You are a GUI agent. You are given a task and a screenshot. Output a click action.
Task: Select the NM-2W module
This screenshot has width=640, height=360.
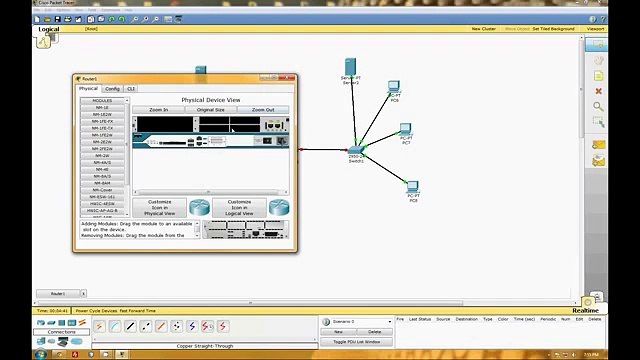[x=102, y=156]
